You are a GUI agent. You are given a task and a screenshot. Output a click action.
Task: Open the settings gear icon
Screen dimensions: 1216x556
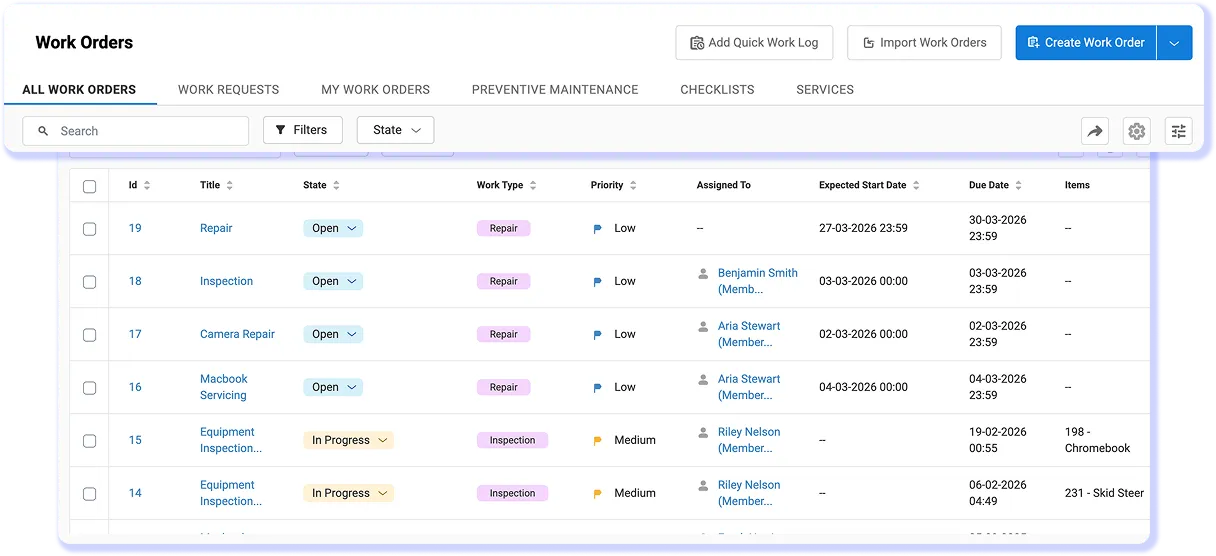click(x=1136, y=131)
